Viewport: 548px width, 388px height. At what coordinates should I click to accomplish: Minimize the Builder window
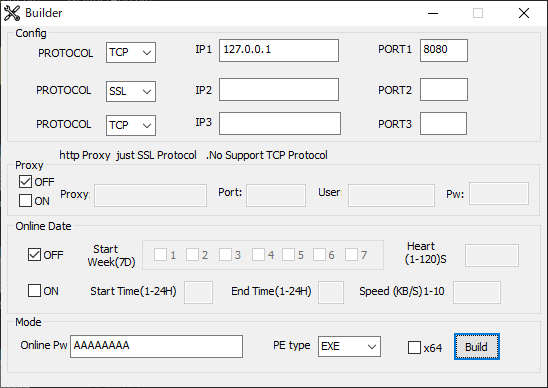click(x=433, y=13)
